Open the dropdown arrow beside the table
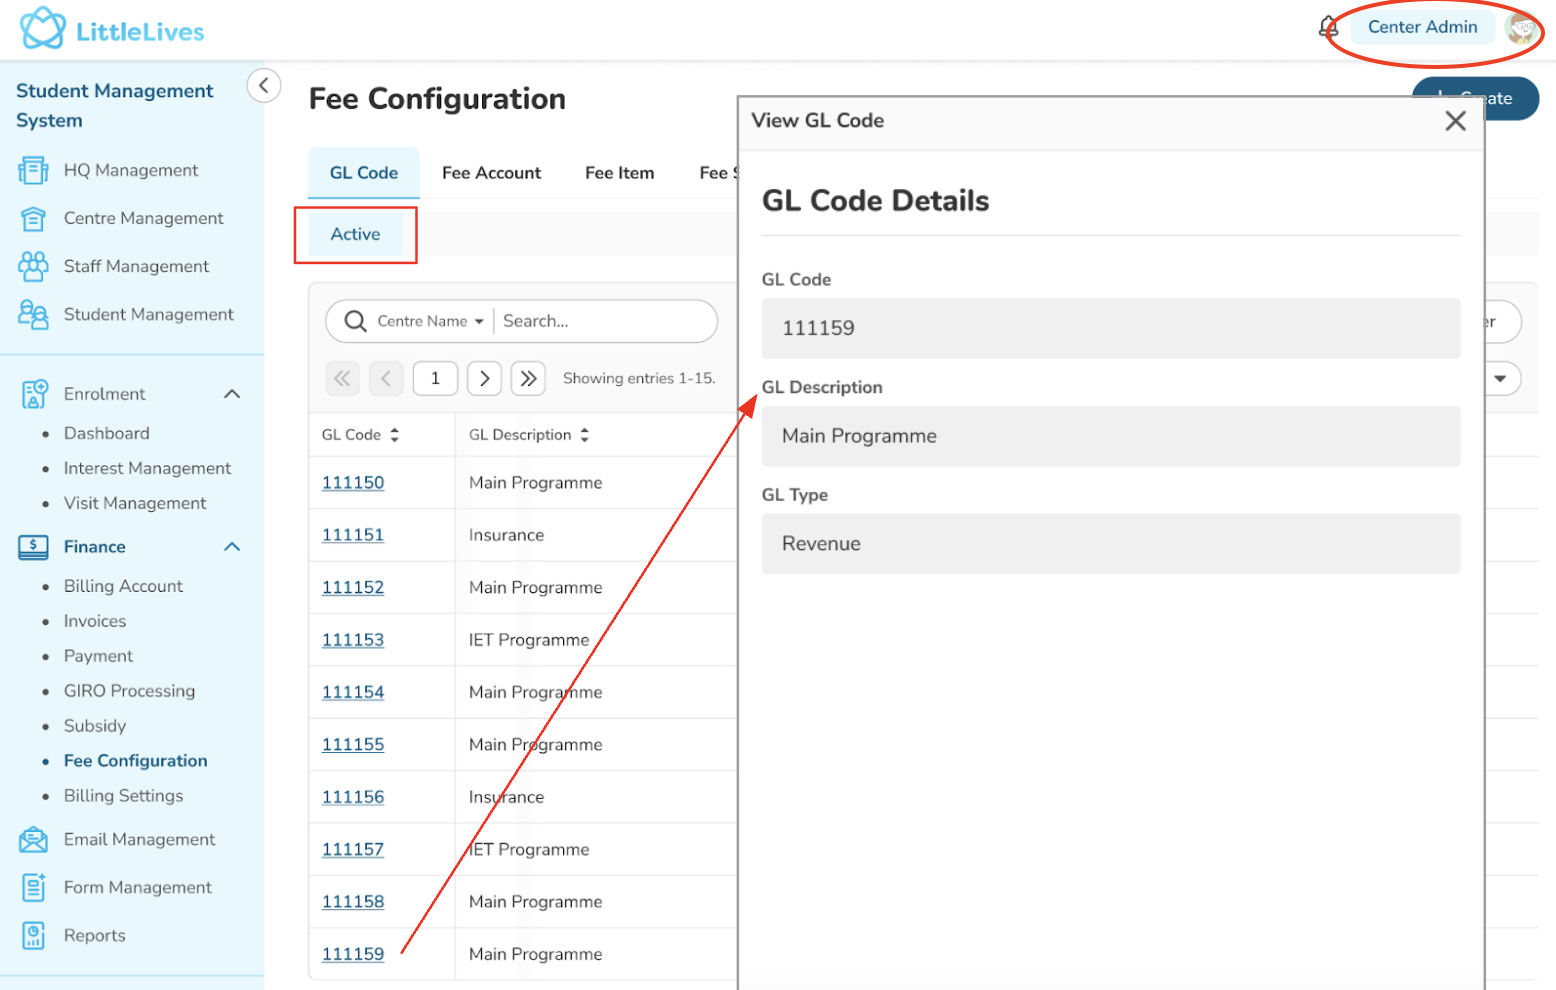Viewport: 1556px width, 990px height. pos(1500,378)
